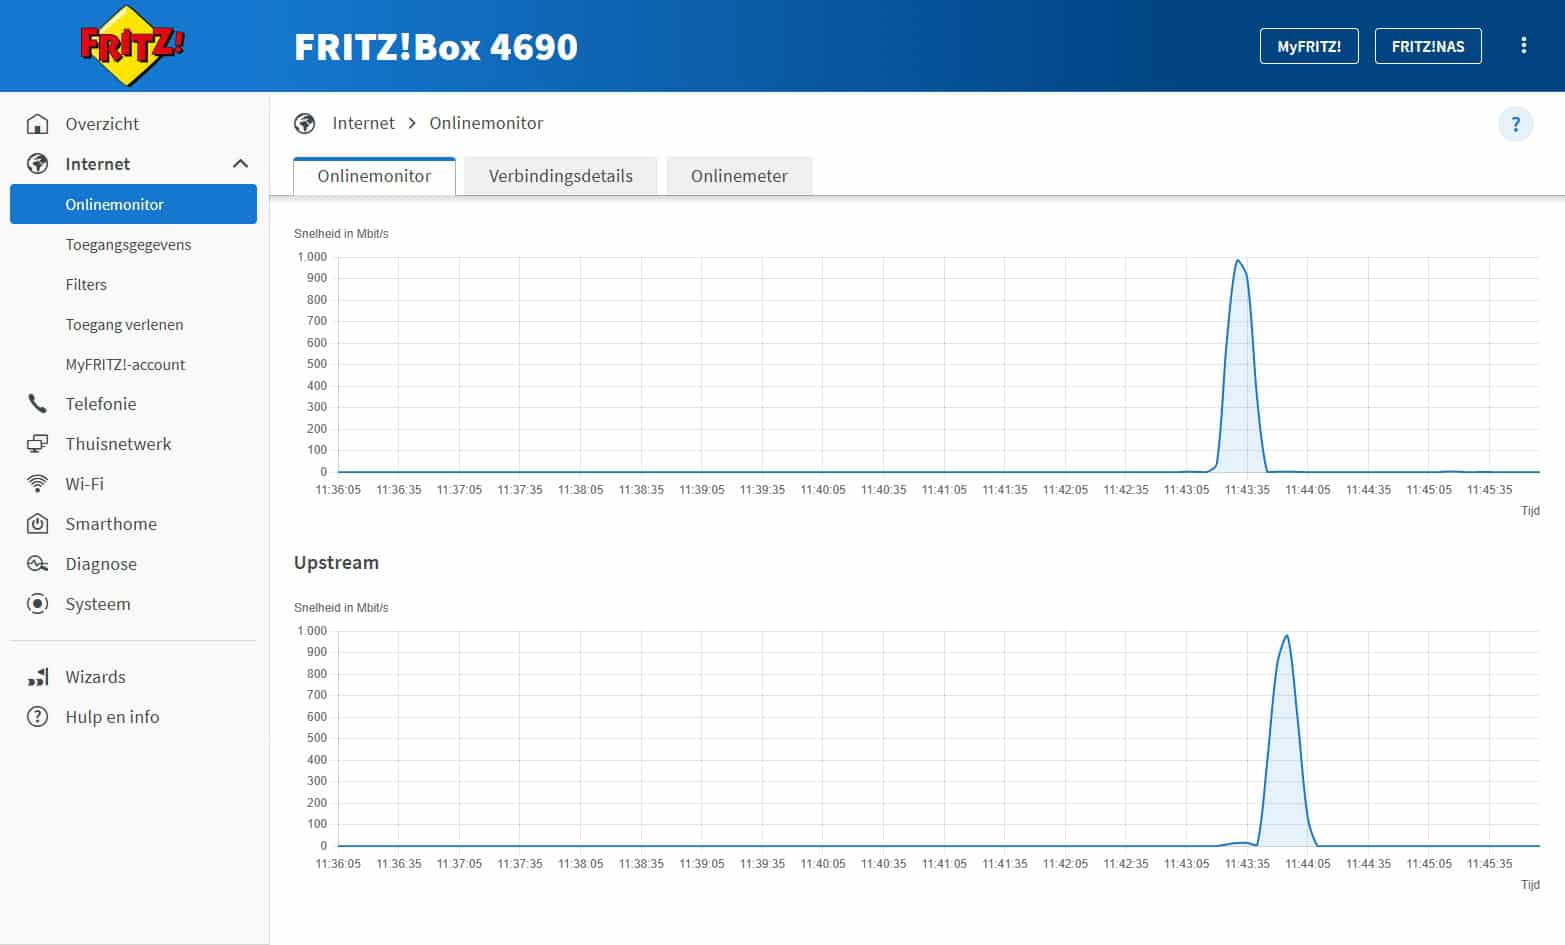Click the Internet breadcrumb link

[363, 123]
